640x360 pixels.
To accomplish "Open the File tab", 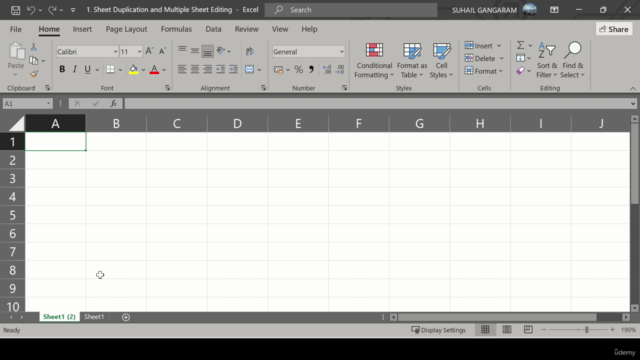I will click(16, 29).
